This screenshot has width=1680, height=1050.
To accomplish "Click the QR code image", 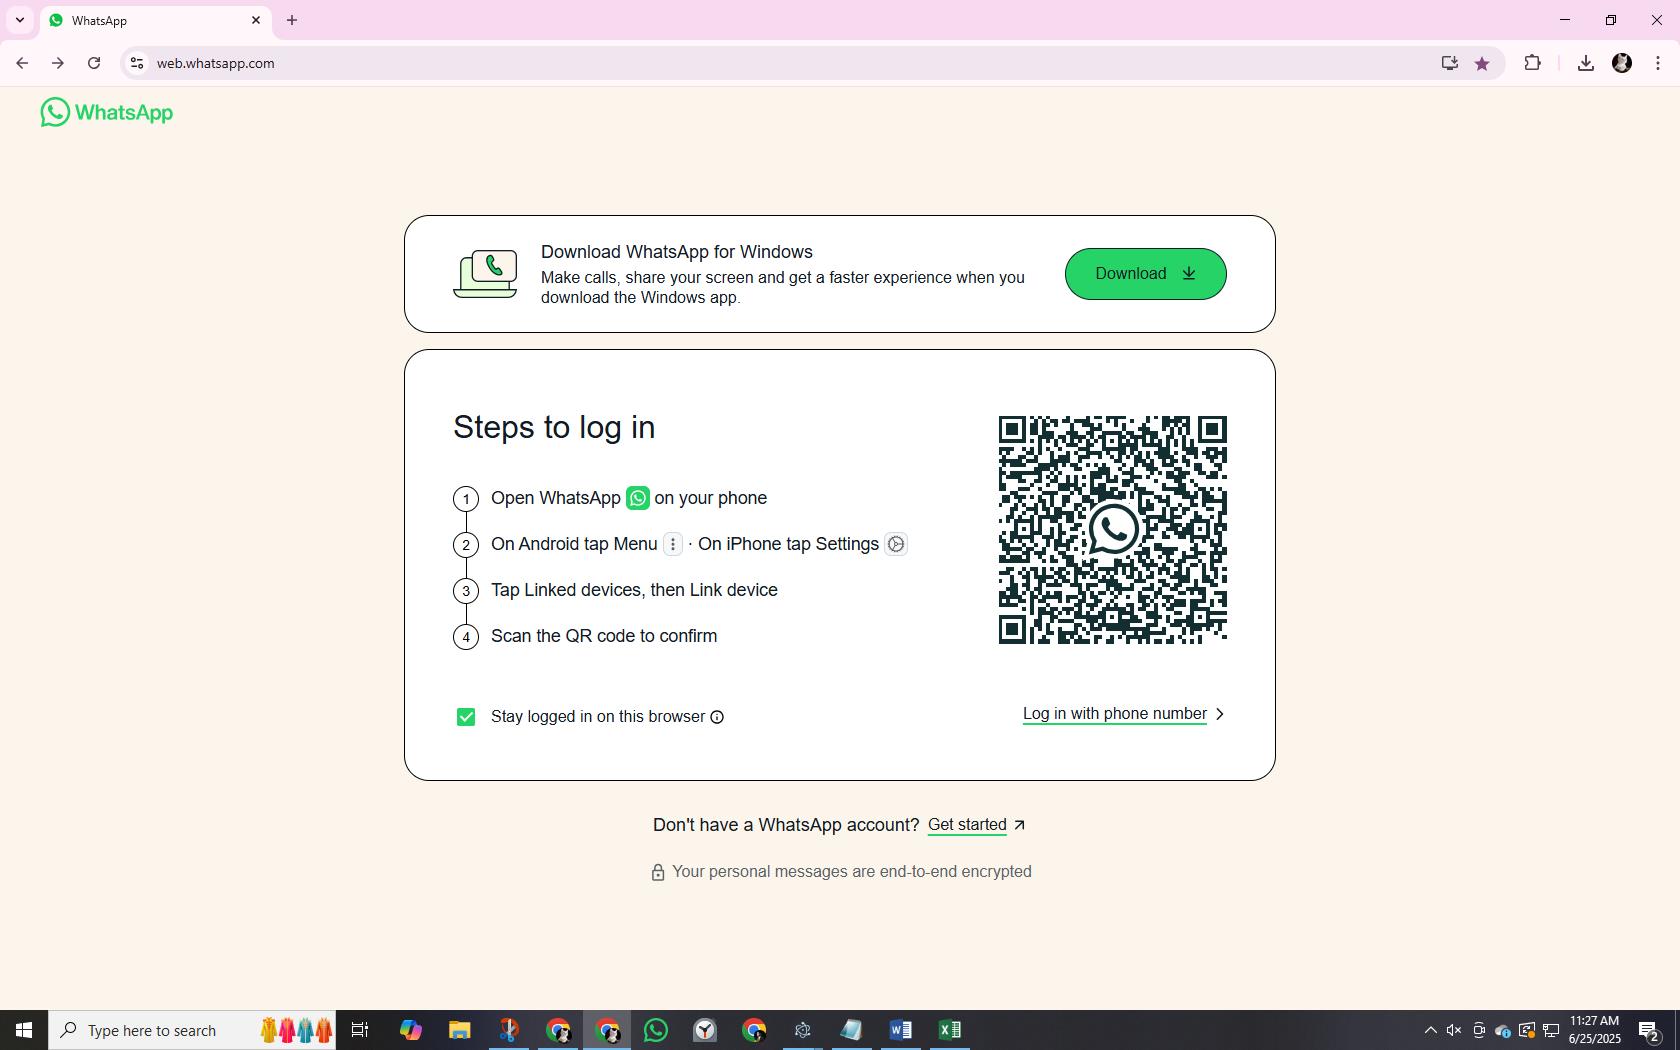I will tap(1113, 530).
